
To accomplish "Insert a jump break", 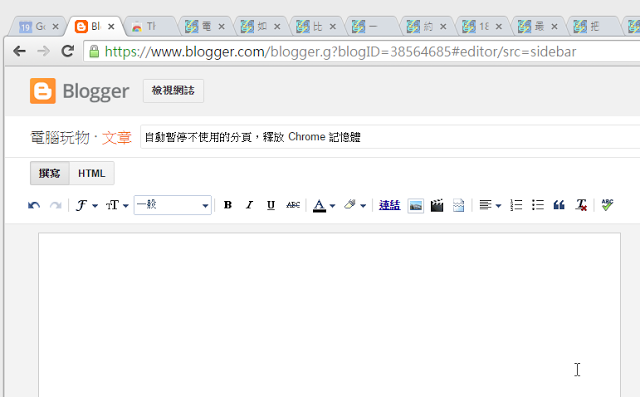I will [458, 205].
